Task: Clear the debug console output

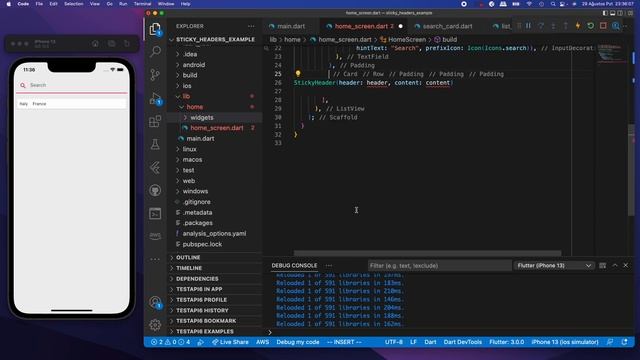Action: [602, 266]
